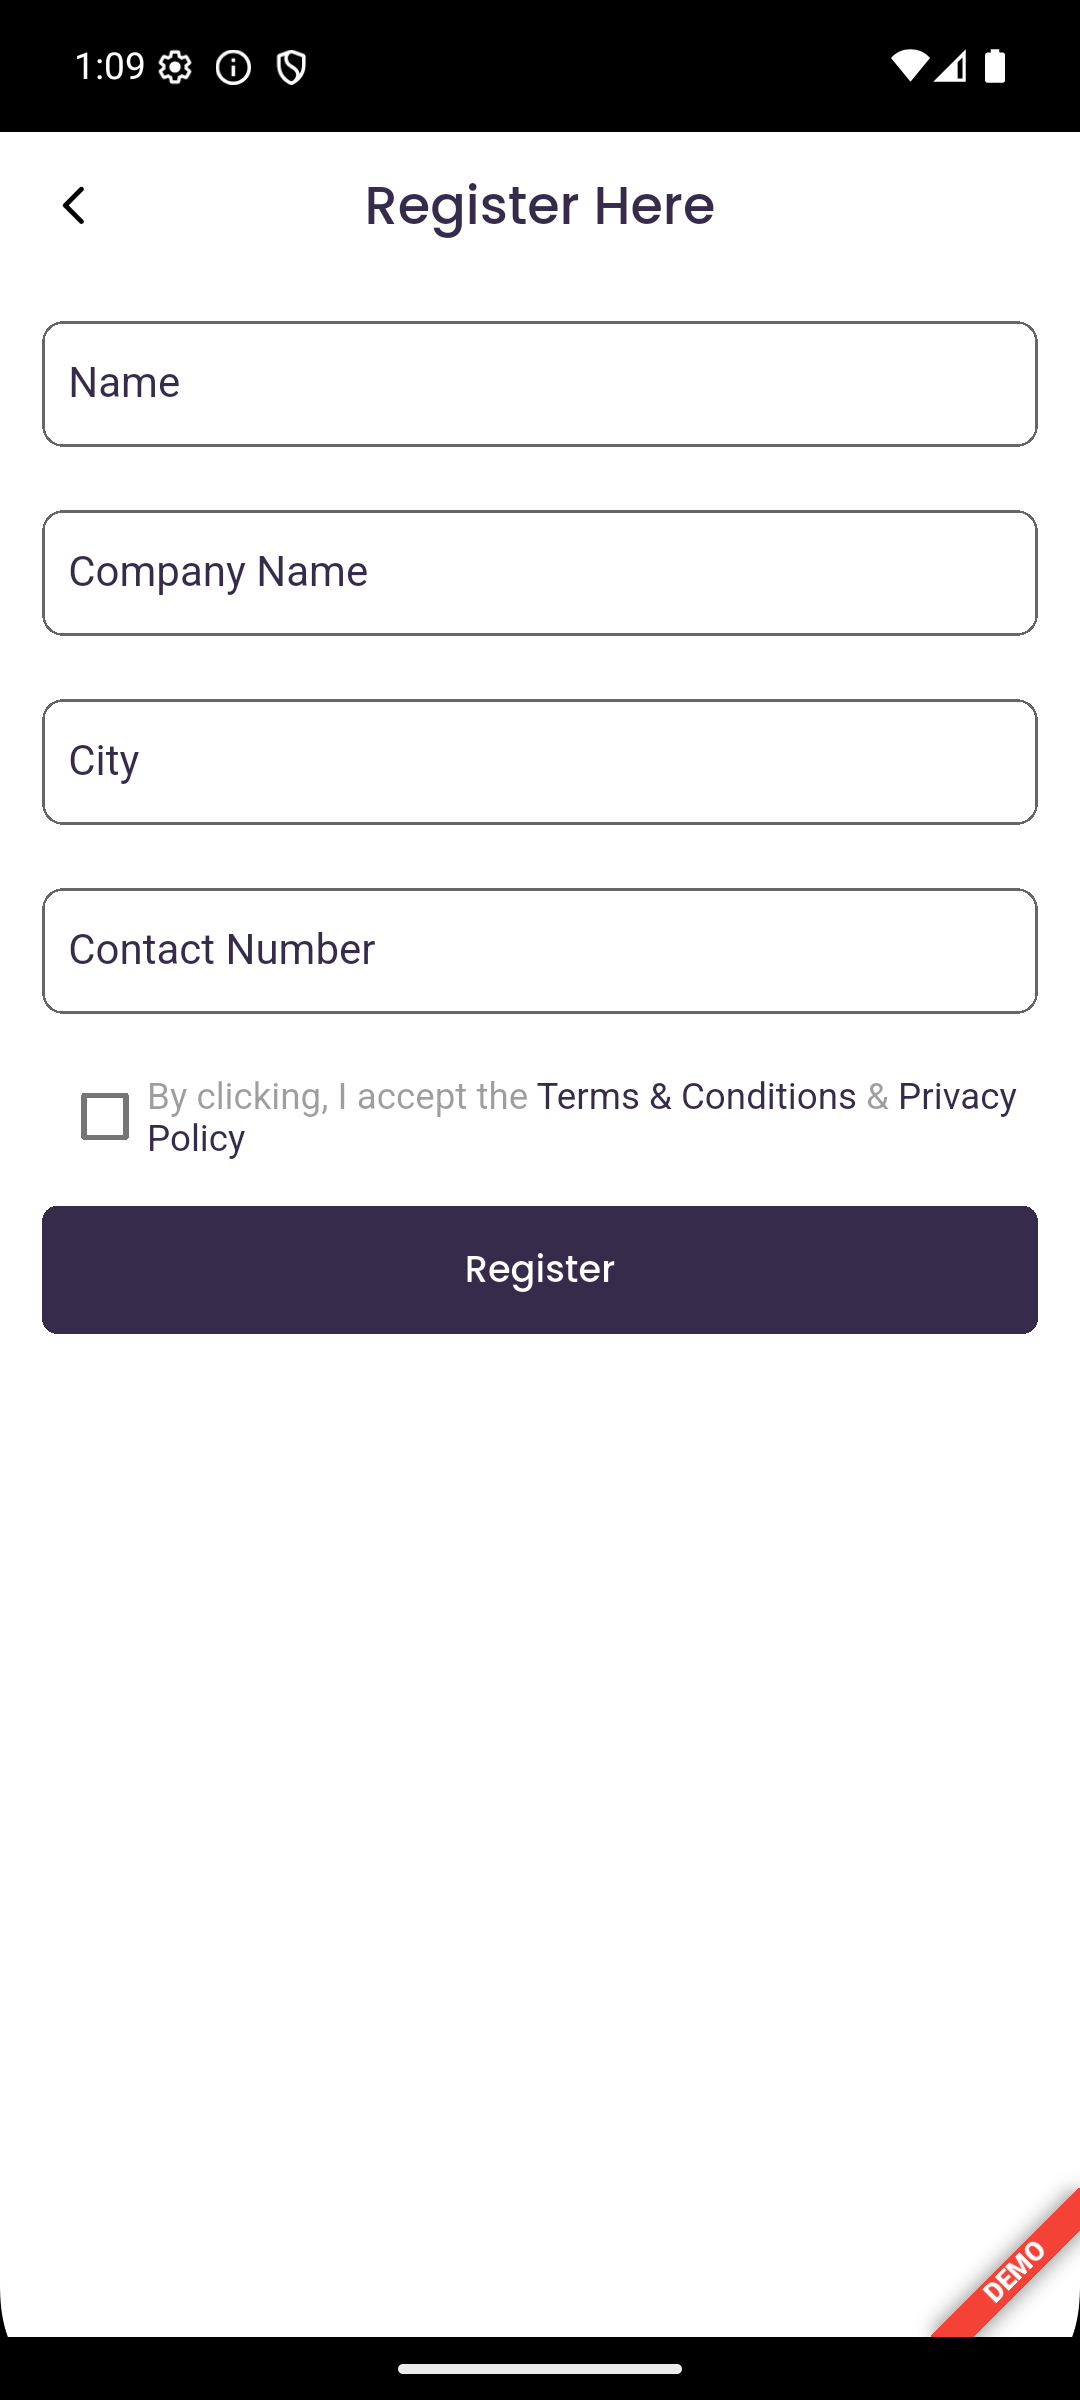This screenshot has height=2400, width=1080.
Task: Tap the battery icon in the status bar
Action: pyautogui.click(x=994, y=67)
